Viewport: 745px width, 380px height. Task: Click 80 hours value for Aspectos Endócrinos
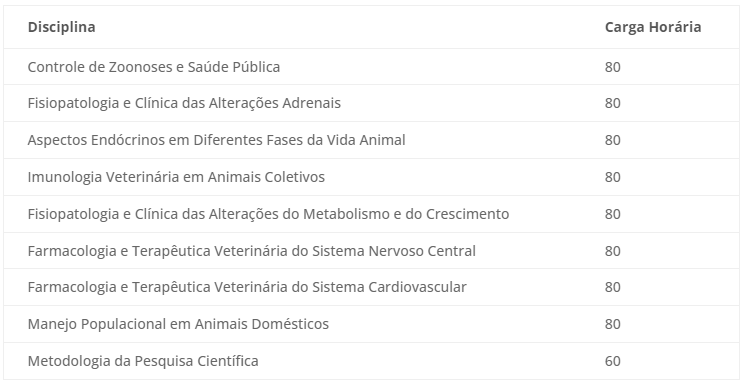[x=612, y=141]
